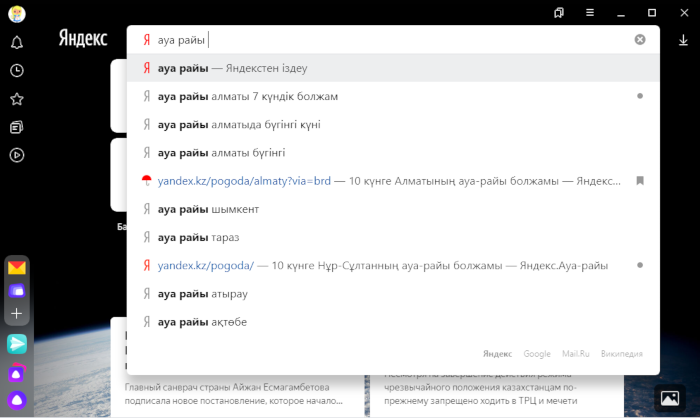Focus the search box with ауа райы
700x418 pixels.
(393, 40)
